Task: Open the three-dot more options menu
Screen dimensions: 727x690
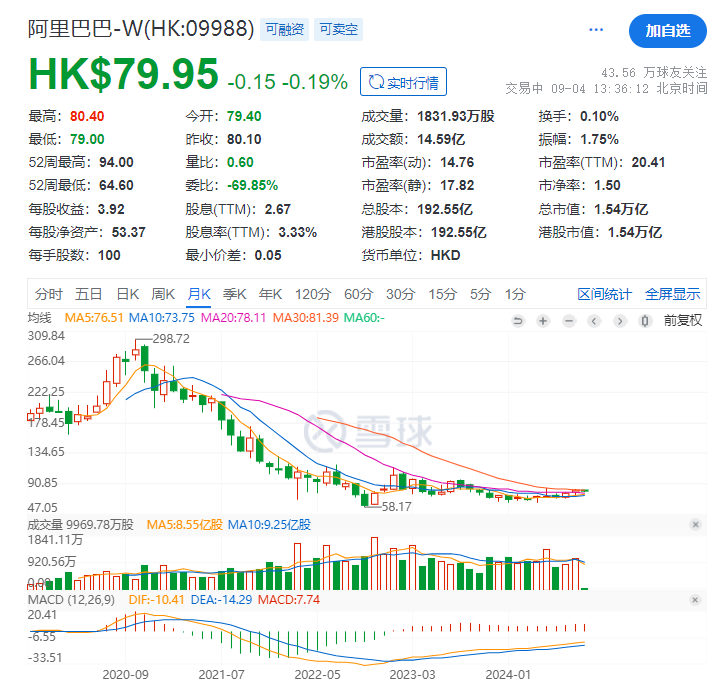Action: click(596, 30)
